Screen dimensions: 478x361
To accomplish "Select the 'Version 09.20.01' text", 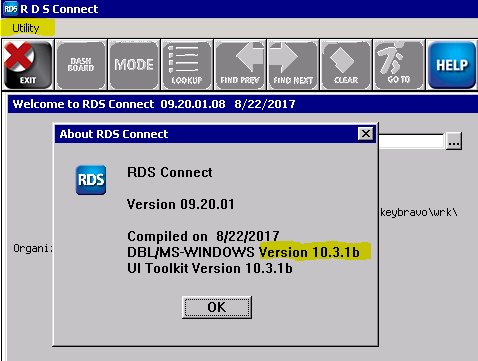I will [x=180, y=204].
